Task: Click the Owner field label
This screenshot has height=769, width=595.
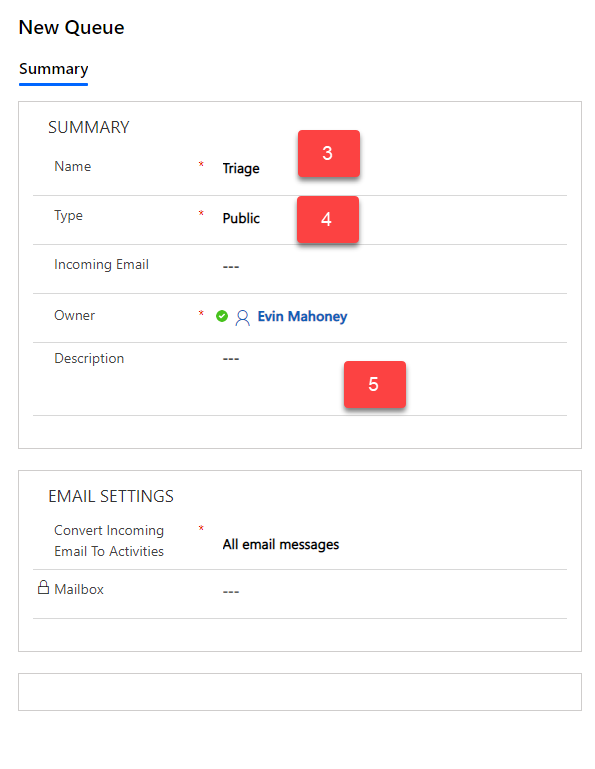Action: point(75,315)
